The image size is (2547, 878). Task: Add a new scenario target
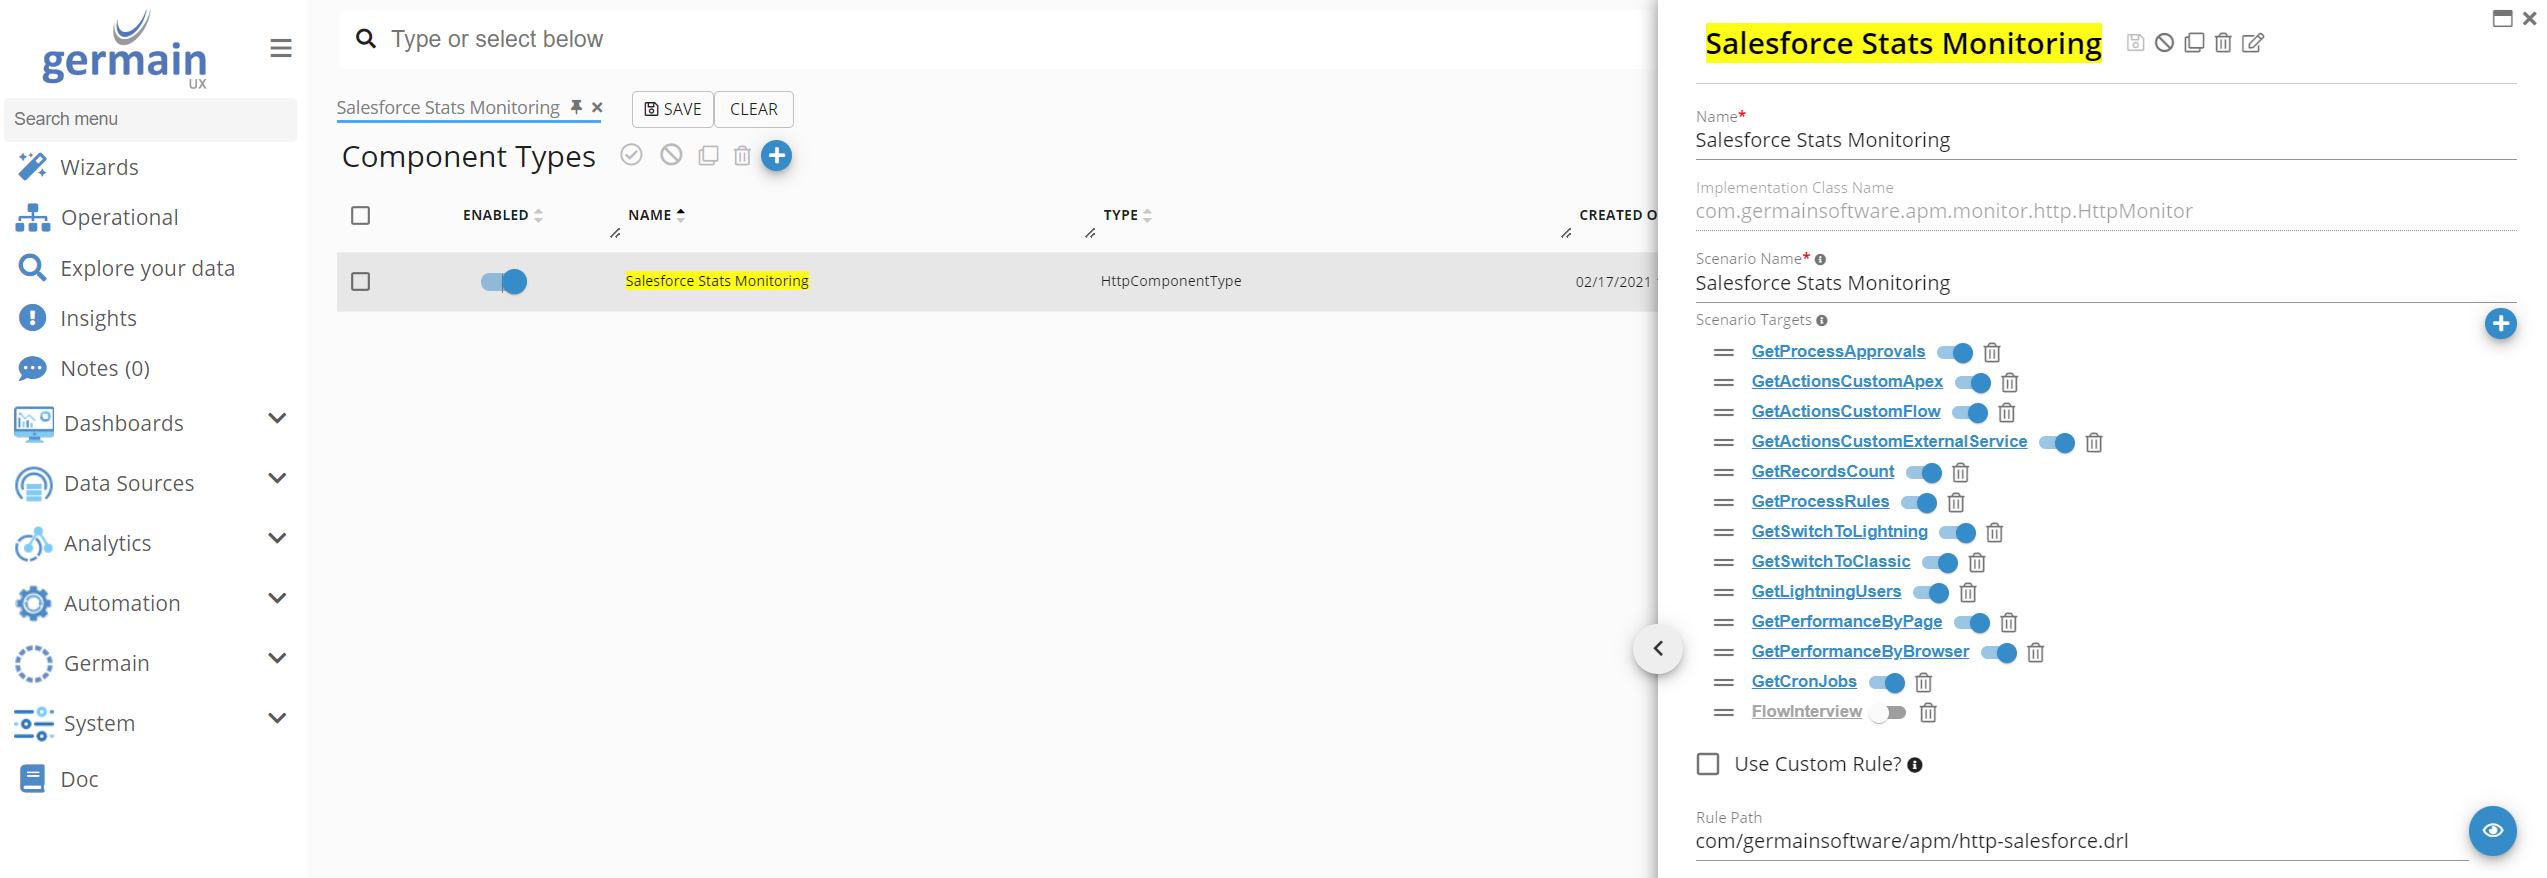point(2499,324)
